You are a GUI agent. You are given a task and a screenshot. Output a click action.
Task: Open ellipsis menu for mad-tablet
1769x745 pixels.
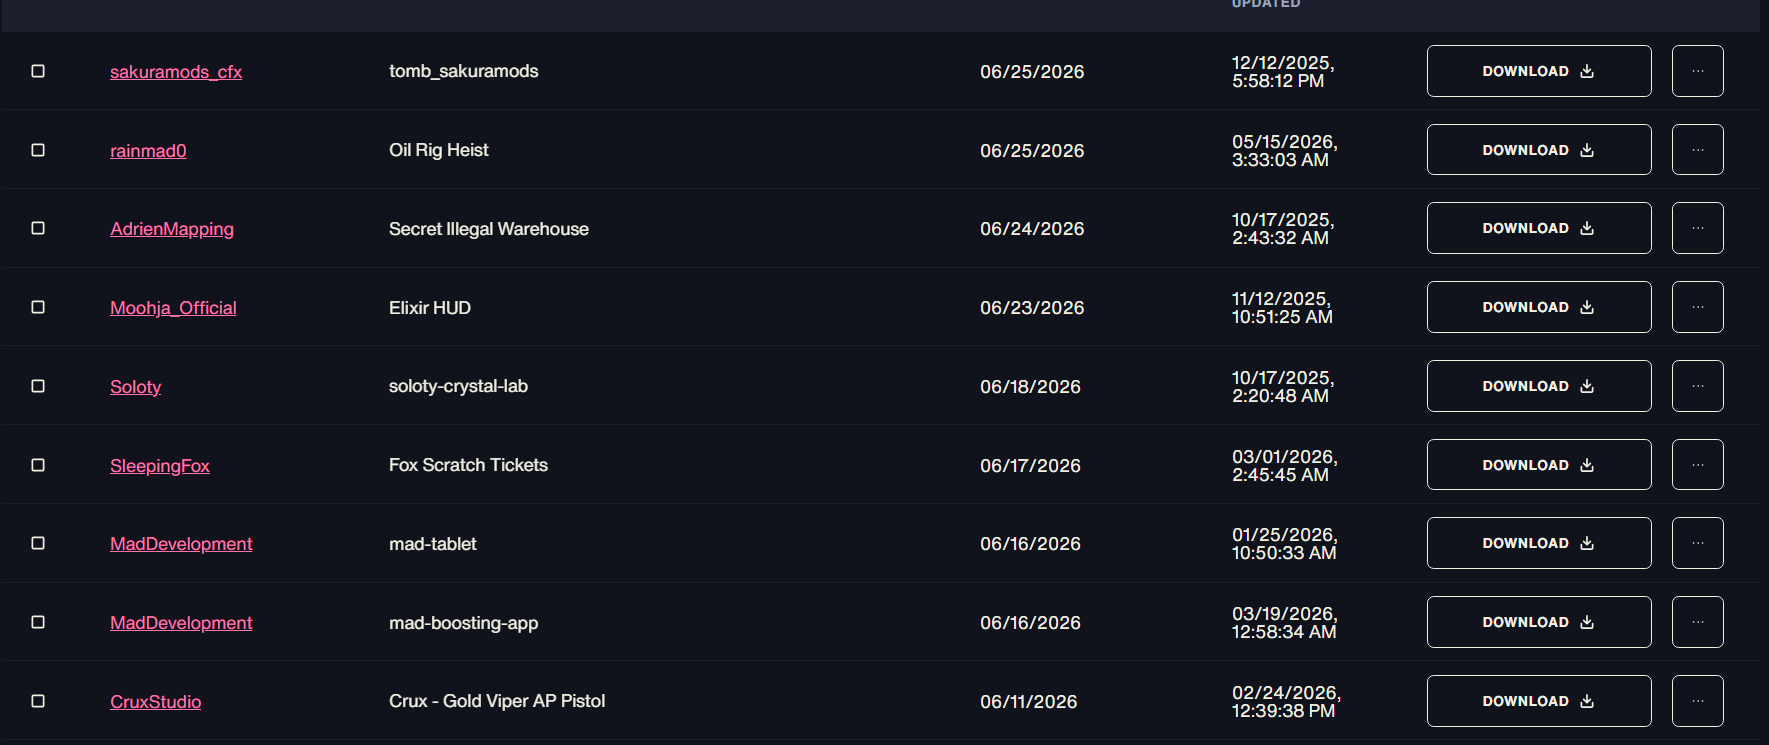pos(1697,543)
